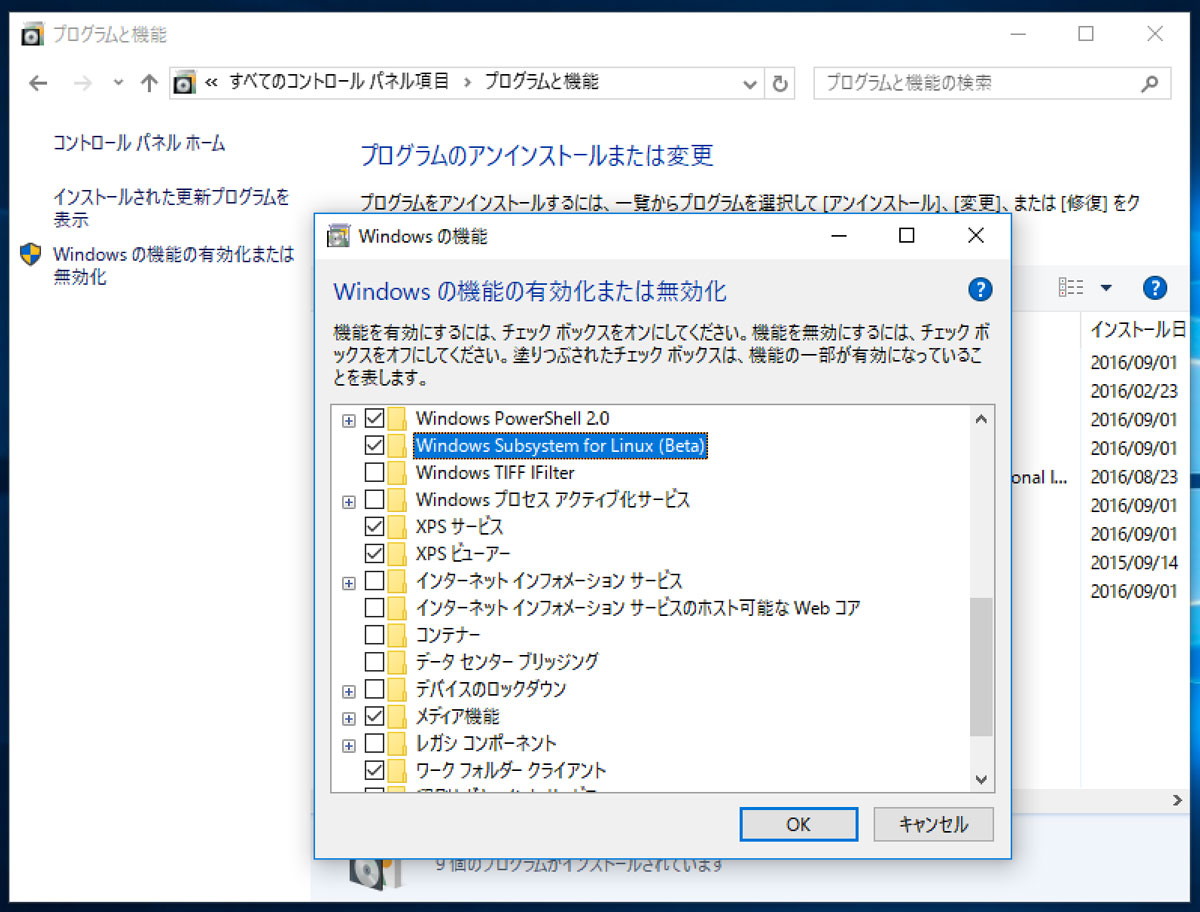This screenshot has width=1200, height=912.
Task: Check Web コア host service checkbox
Action: [375, 607]
